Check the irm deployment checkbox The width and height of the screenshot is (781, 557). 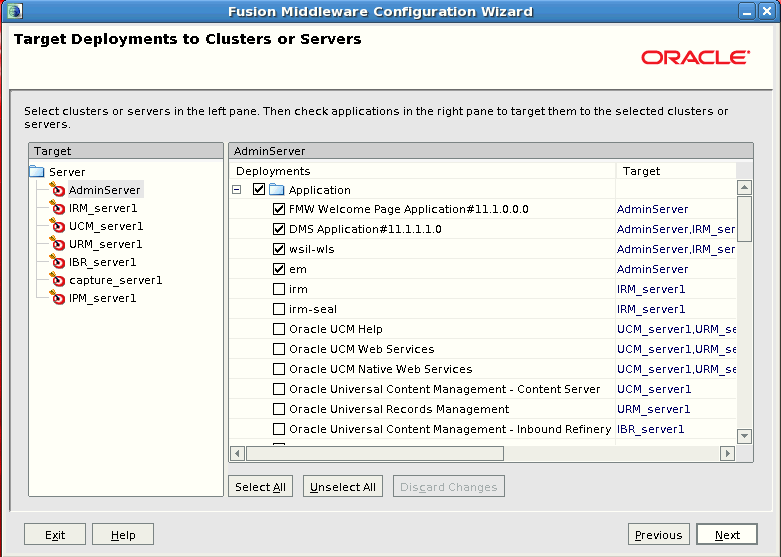279,289
